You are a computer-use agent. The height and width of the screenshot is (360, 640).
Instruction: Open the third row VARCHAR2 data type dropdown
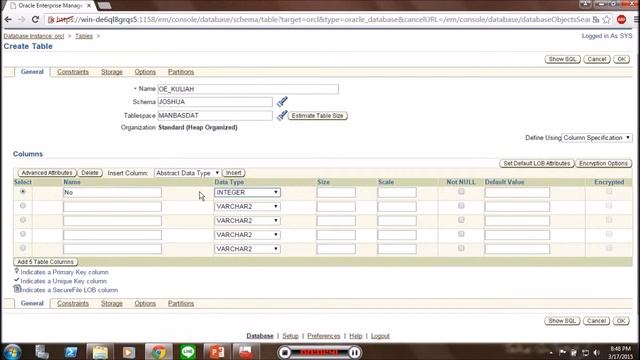247,220
